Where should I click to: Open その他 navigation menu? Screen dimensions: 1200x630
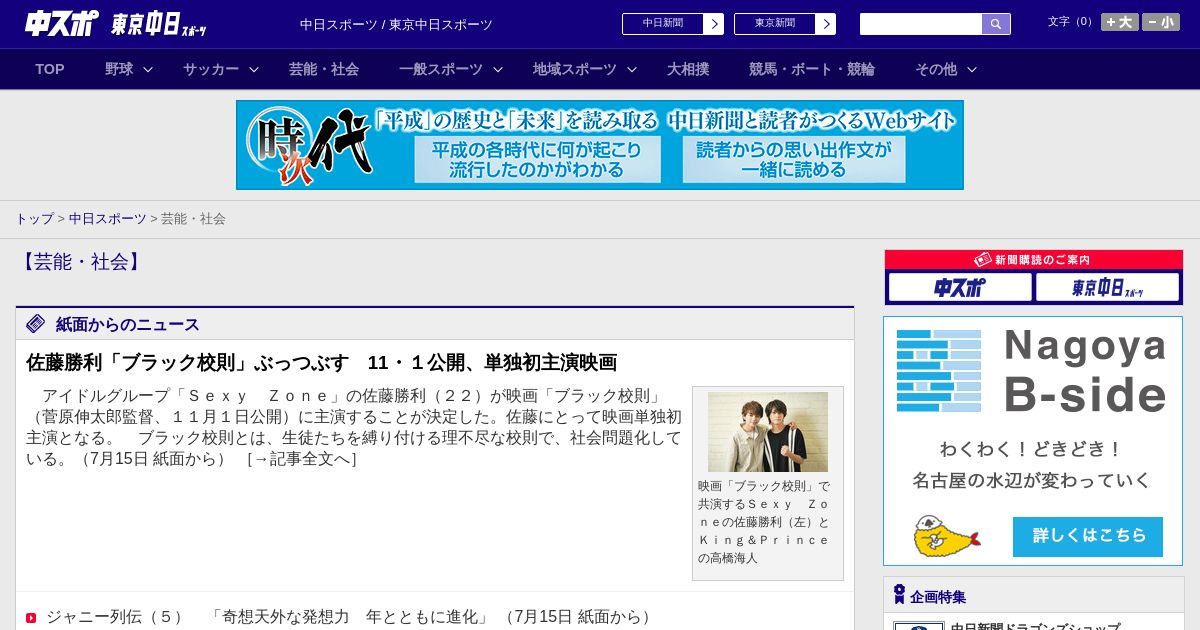click(936, 69)
